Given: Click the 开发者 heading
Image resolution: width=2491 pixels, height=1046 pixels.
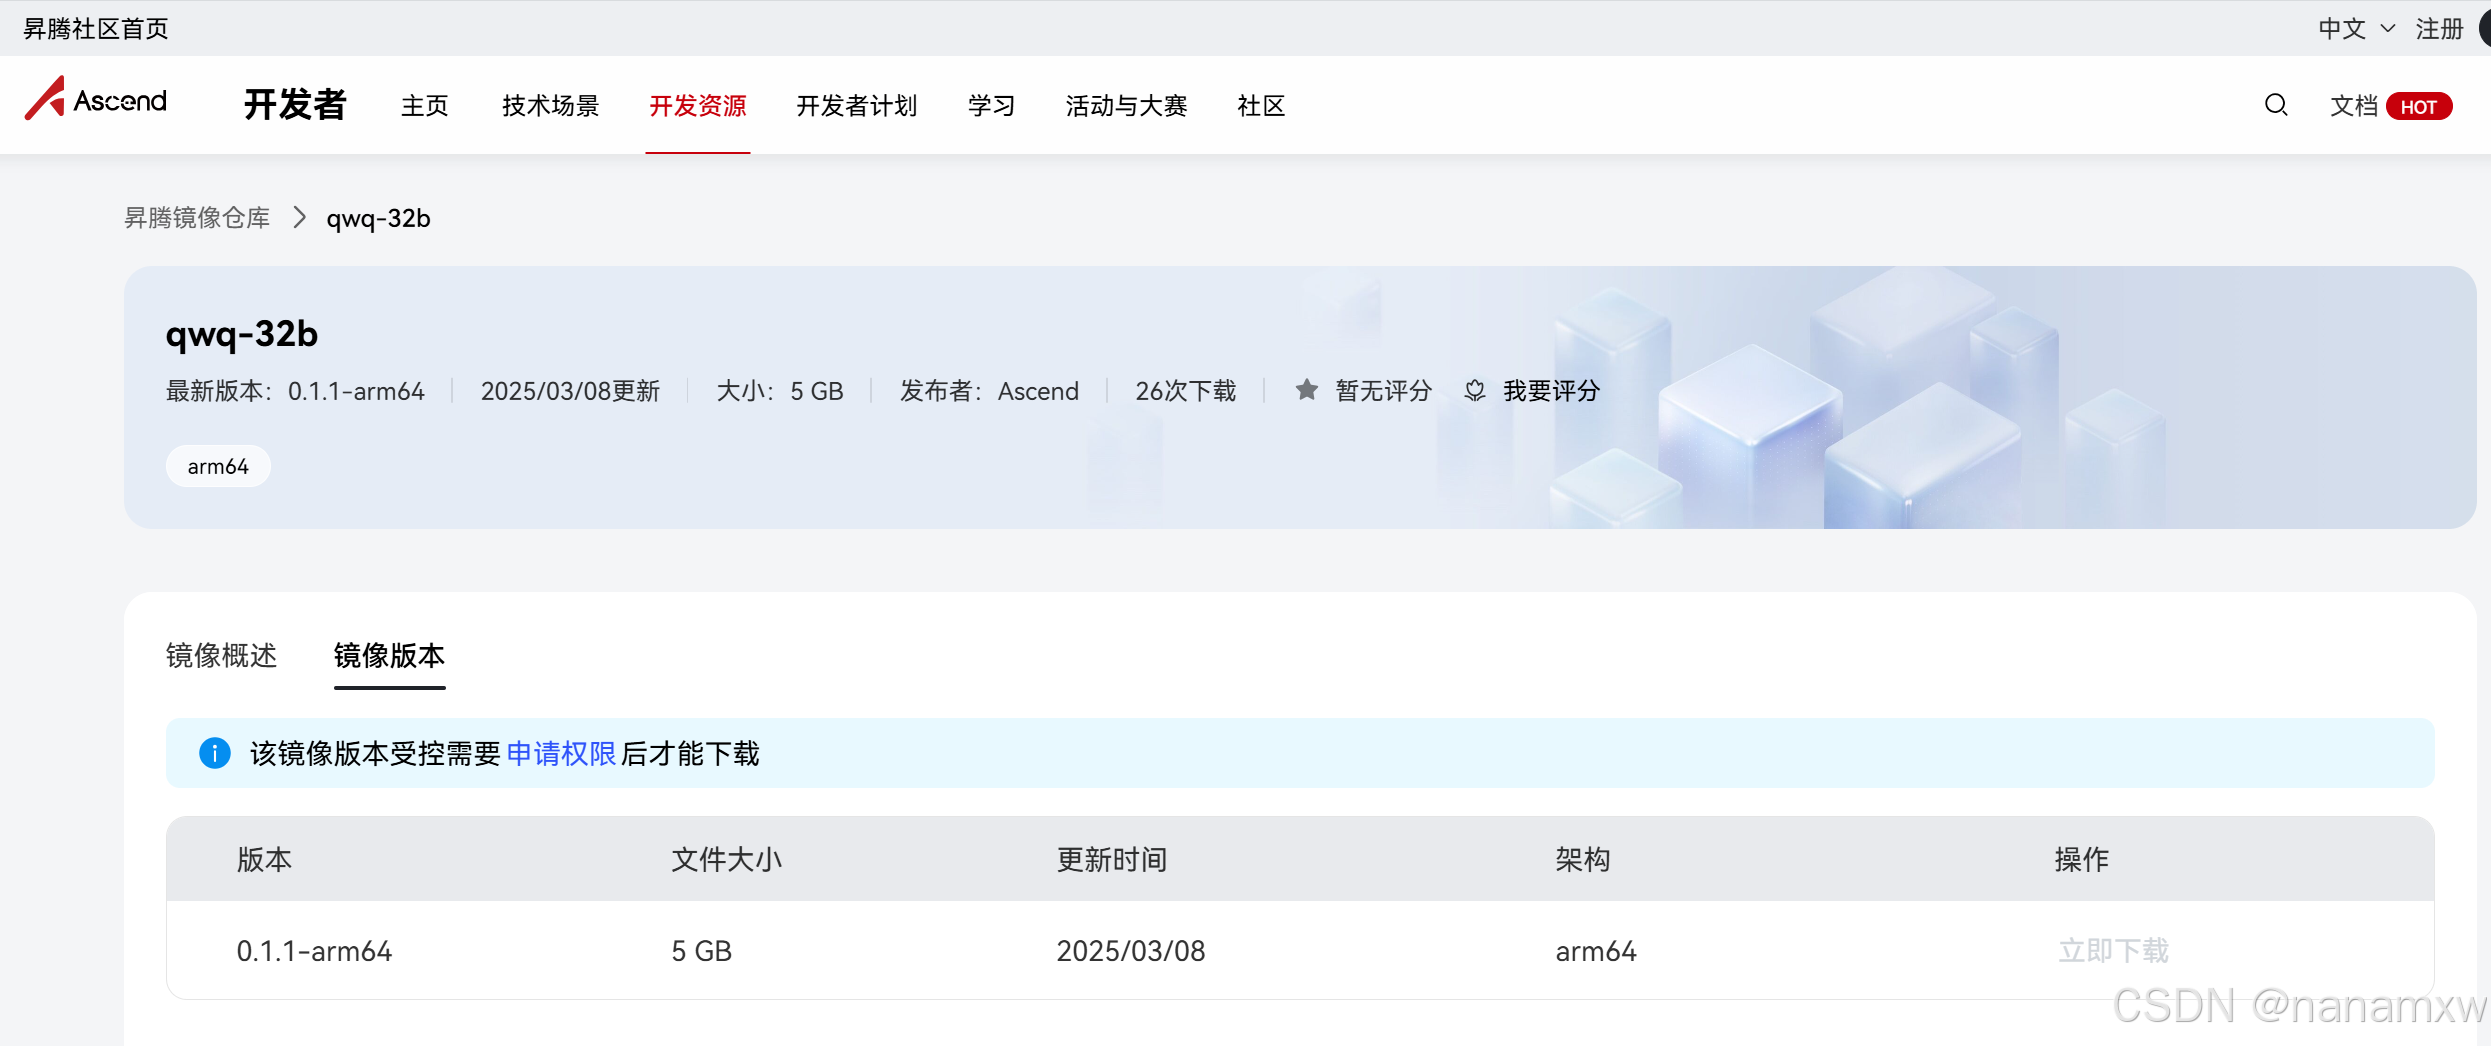Looking at the screenshot, I should point(295,104).
